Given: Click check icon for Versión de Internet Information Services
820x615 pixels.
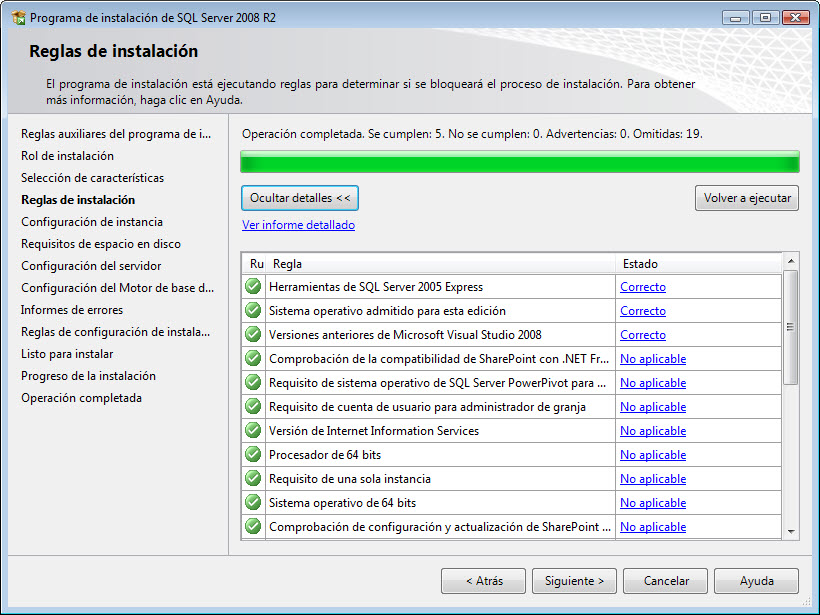Looking at the screenshot, I should point(253,431).
